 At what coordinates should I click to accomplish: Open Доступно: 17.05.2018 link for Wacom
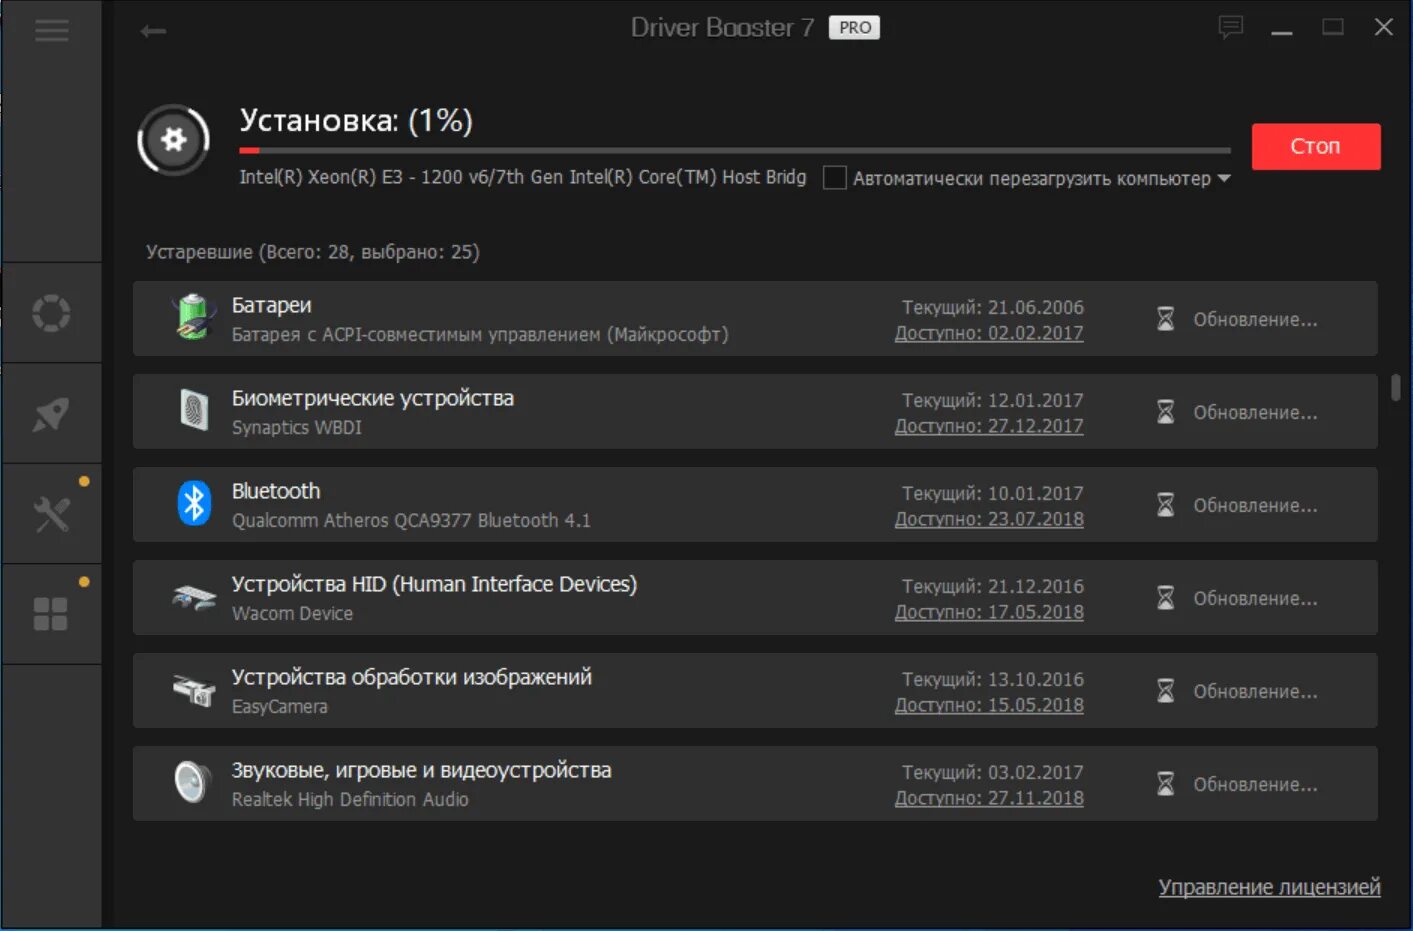point(989,612)
